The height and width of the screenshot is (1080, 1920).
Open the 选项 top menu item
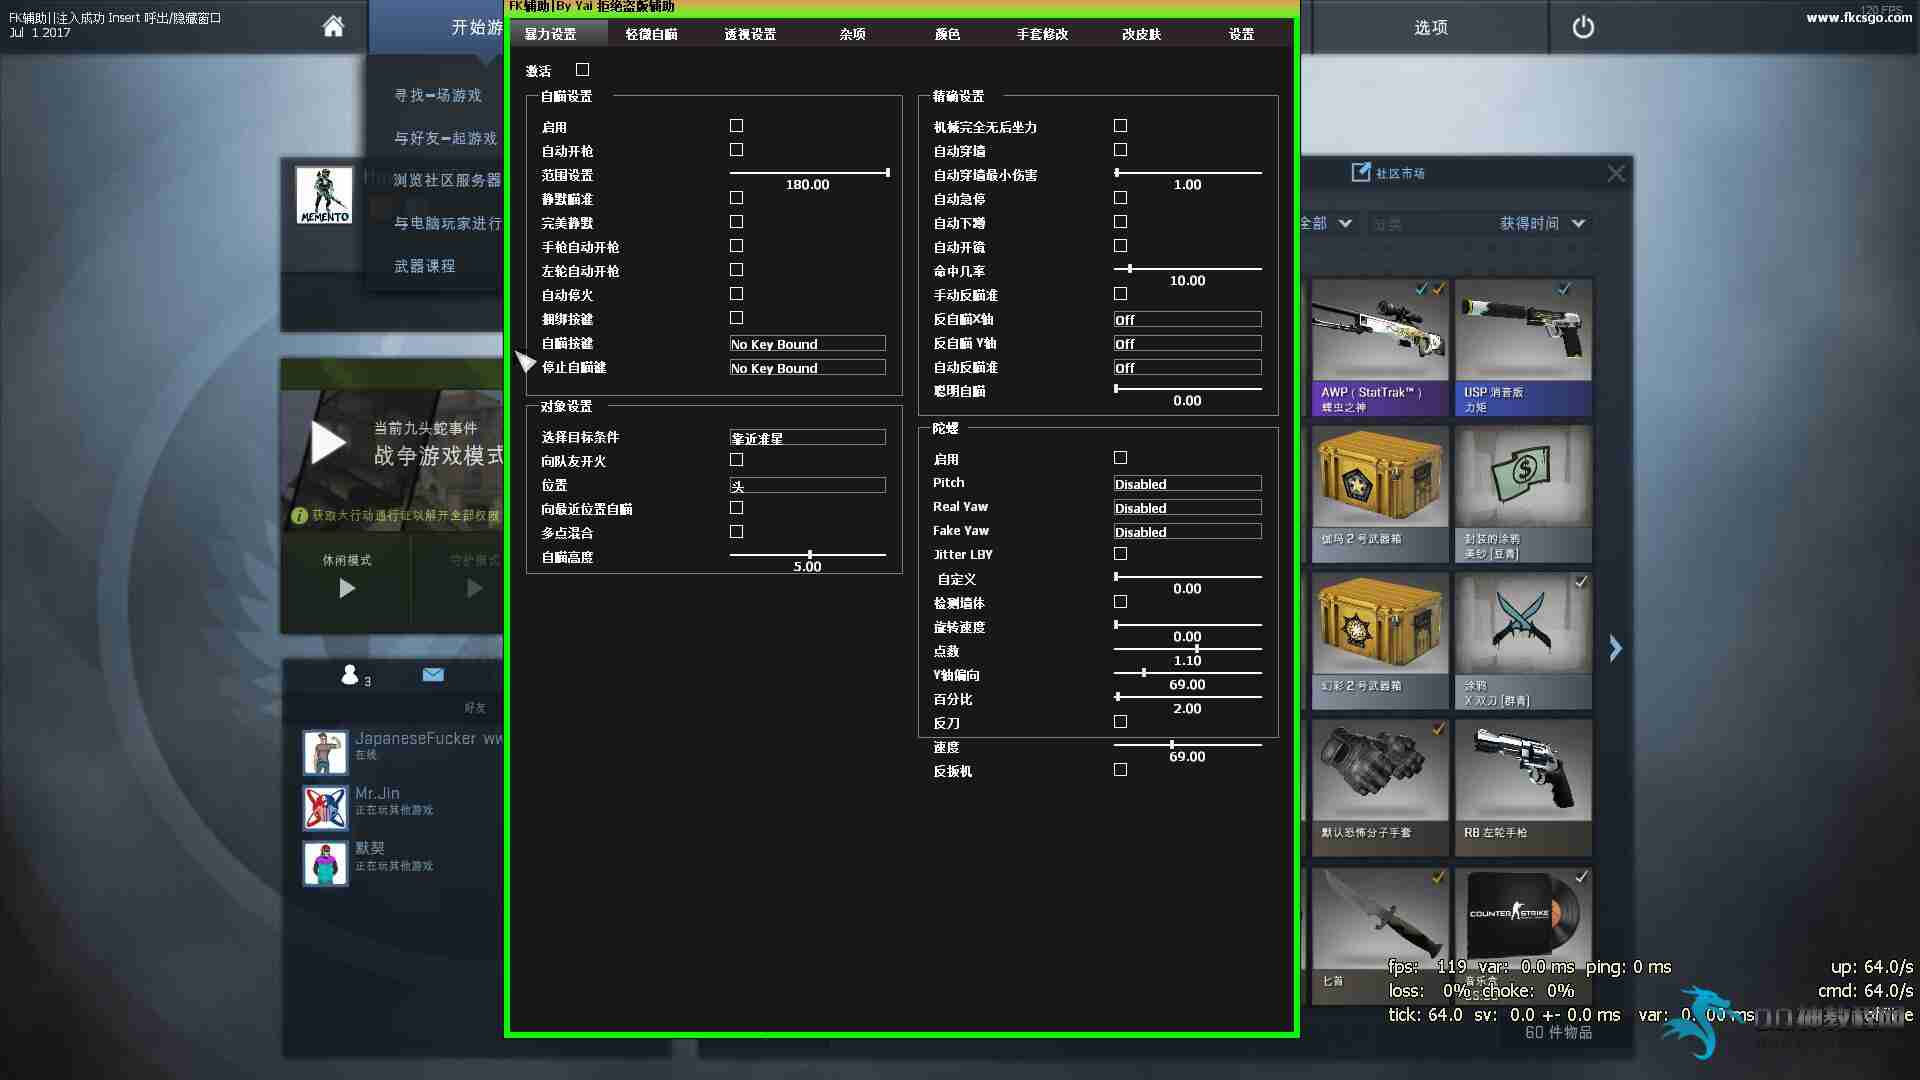point(1430,27)
